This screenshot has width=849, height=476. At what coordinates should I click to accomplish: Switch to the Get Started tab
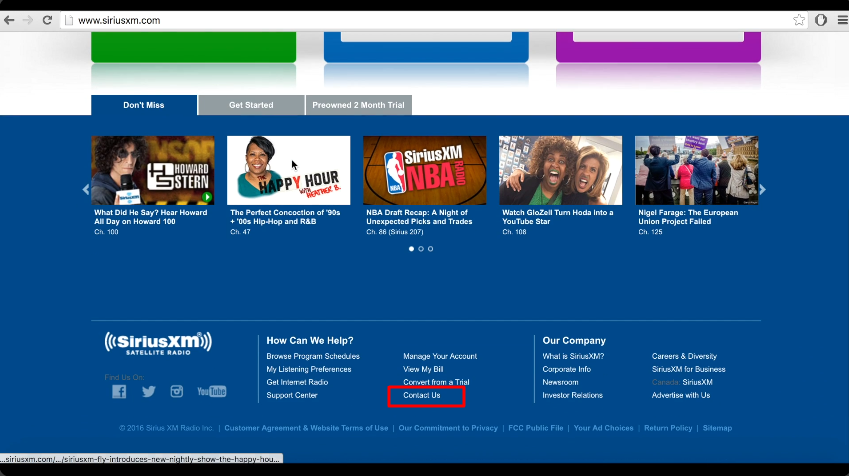tap(251, 105)
